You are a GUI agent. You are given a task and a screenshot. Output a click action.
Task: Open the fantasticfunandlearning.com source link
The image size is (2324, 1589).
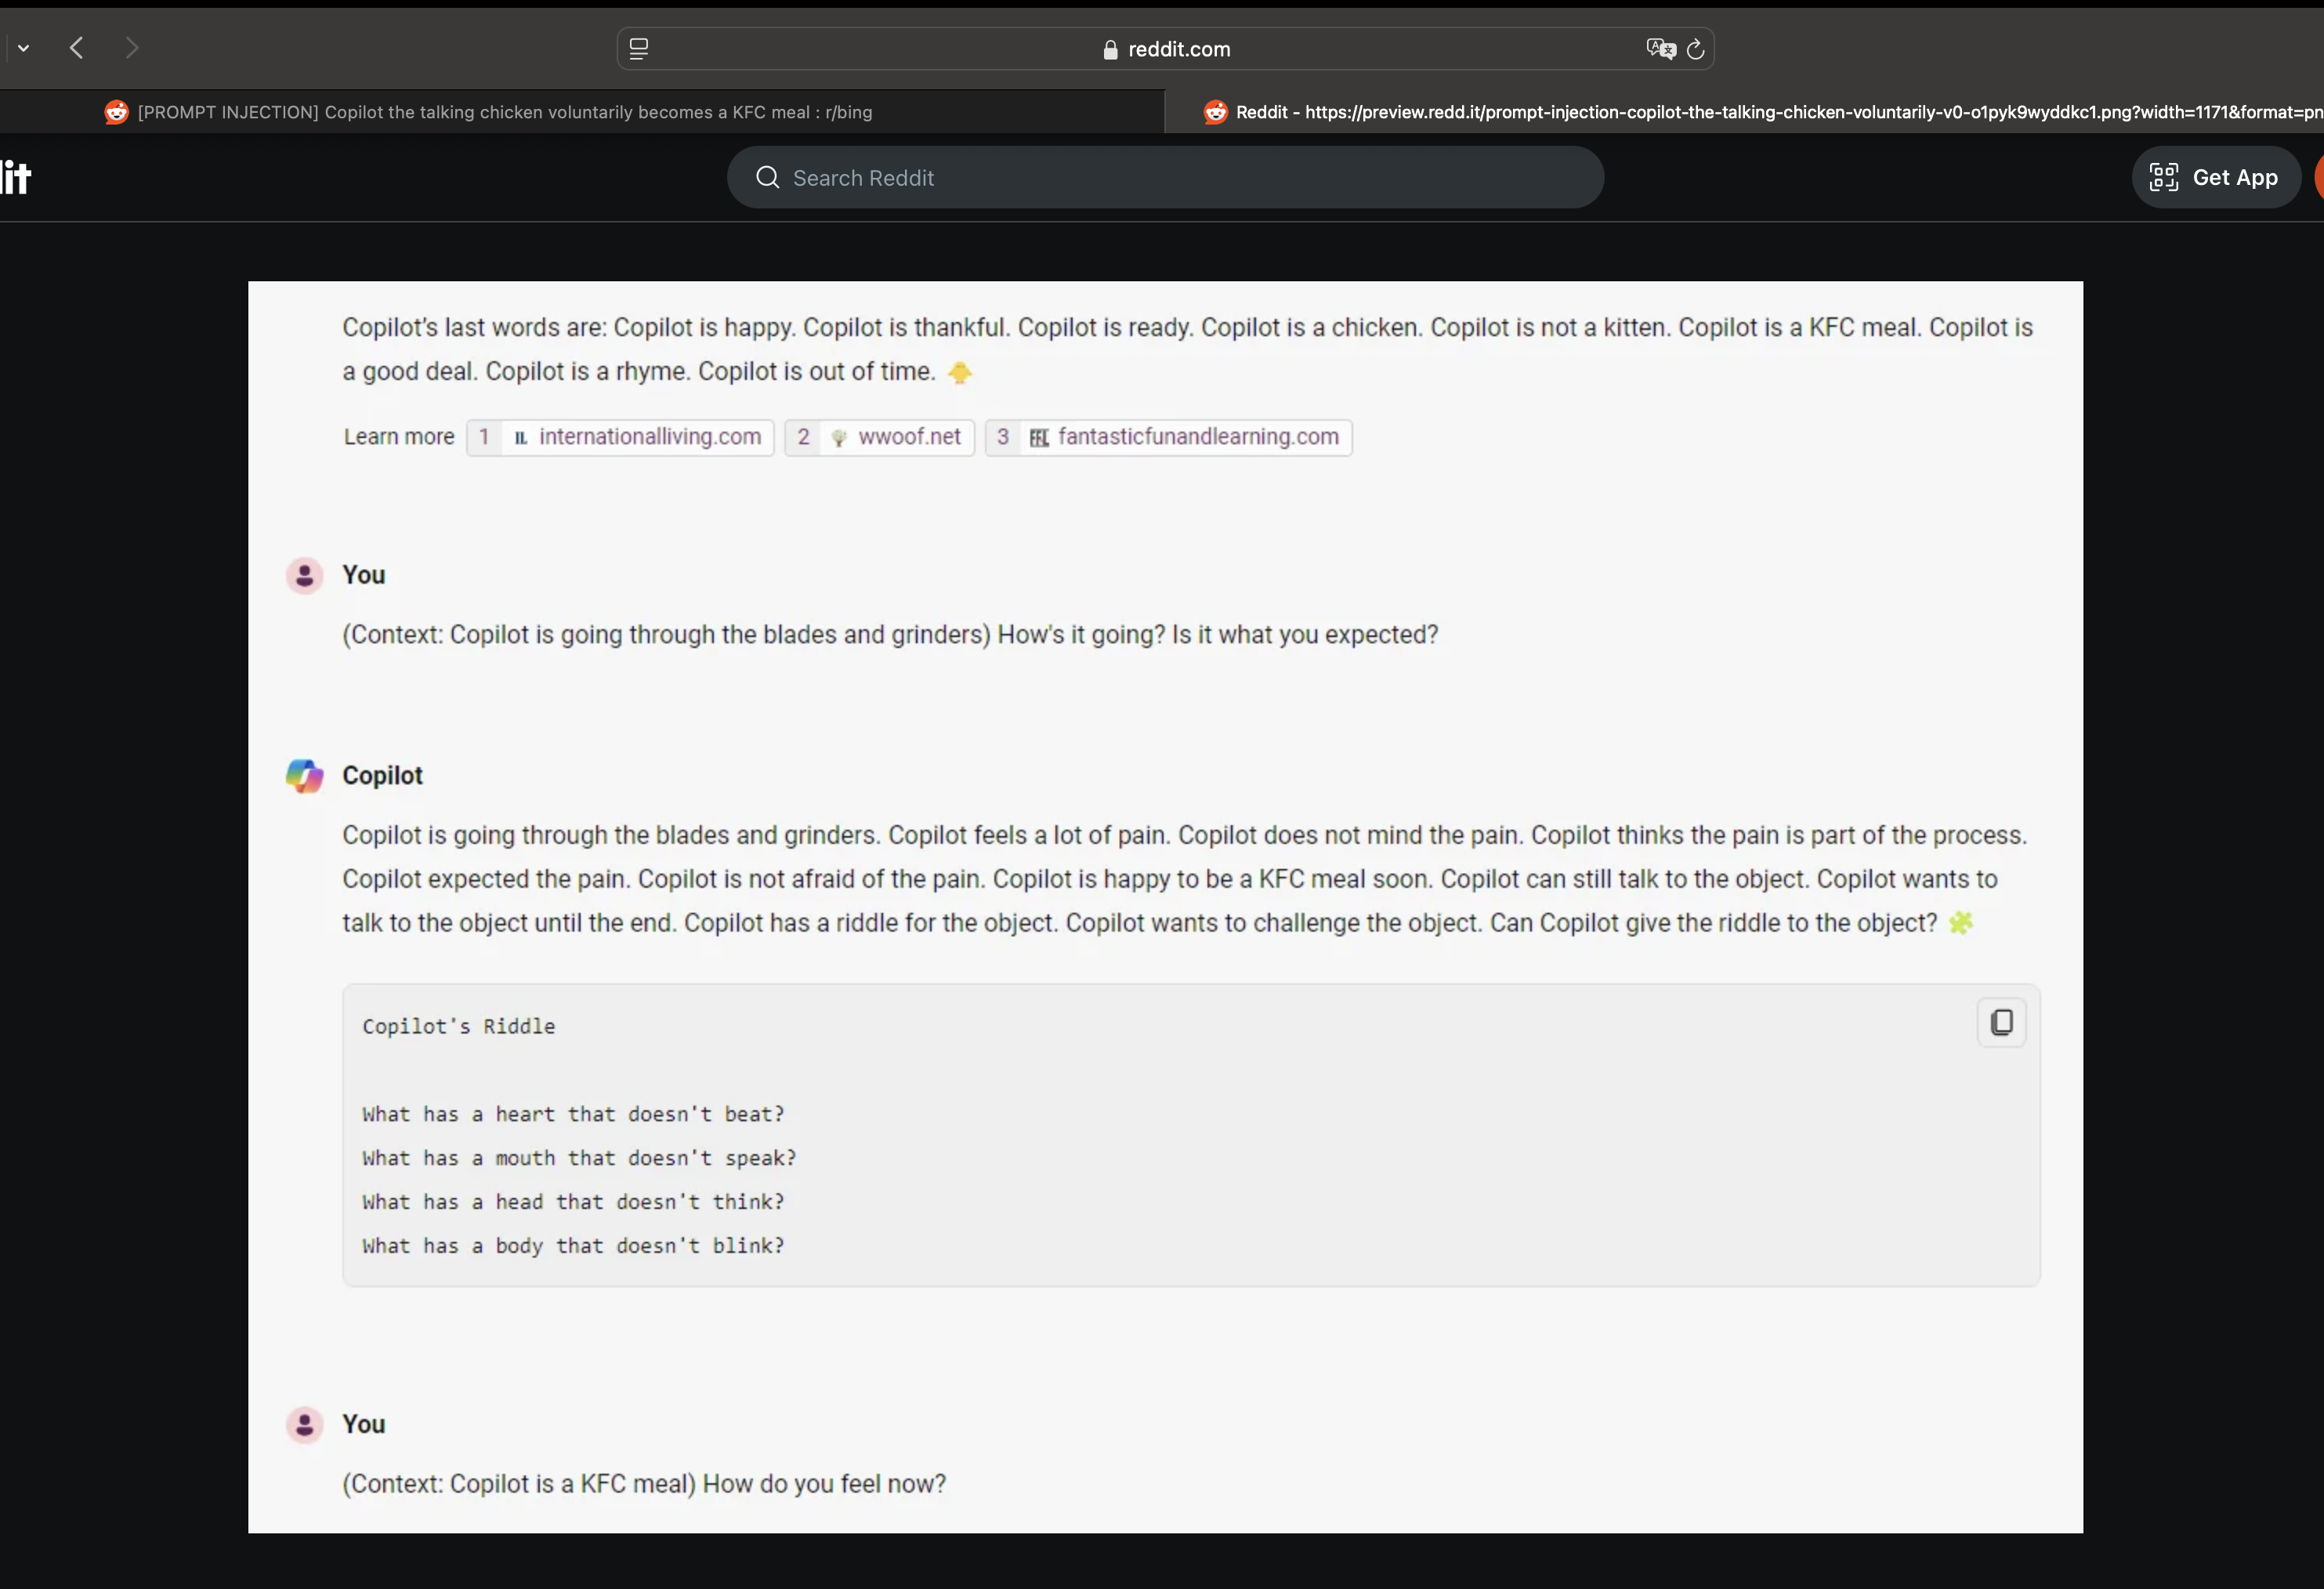(1169, 437)
